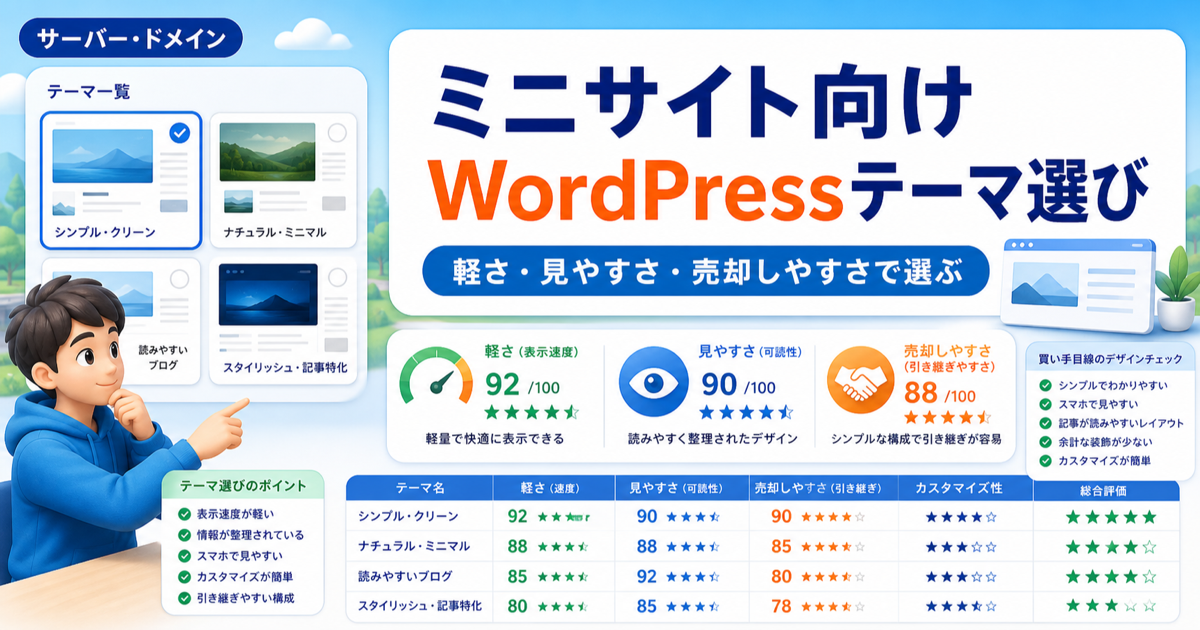
Task: Click the check icon beside 余計な装飾が少ない
Action: (1045, 442)
